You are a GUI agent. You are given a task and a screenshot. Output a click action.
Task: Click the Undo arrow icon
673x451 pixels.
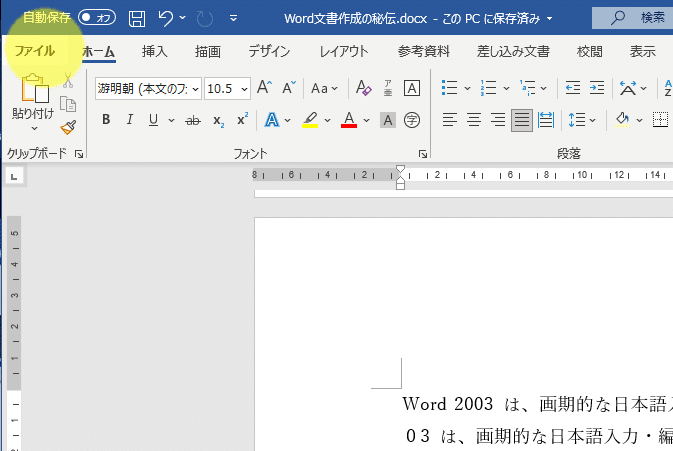pos(165,18)
